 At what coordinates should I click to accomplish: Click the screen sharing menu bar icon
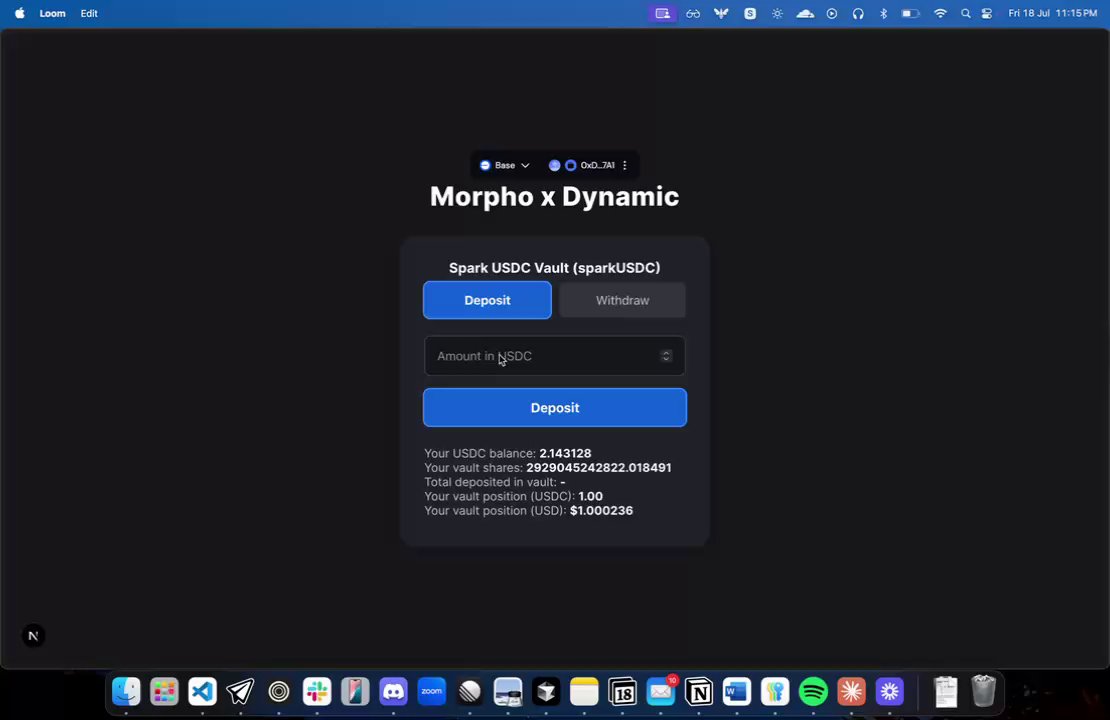663,13
